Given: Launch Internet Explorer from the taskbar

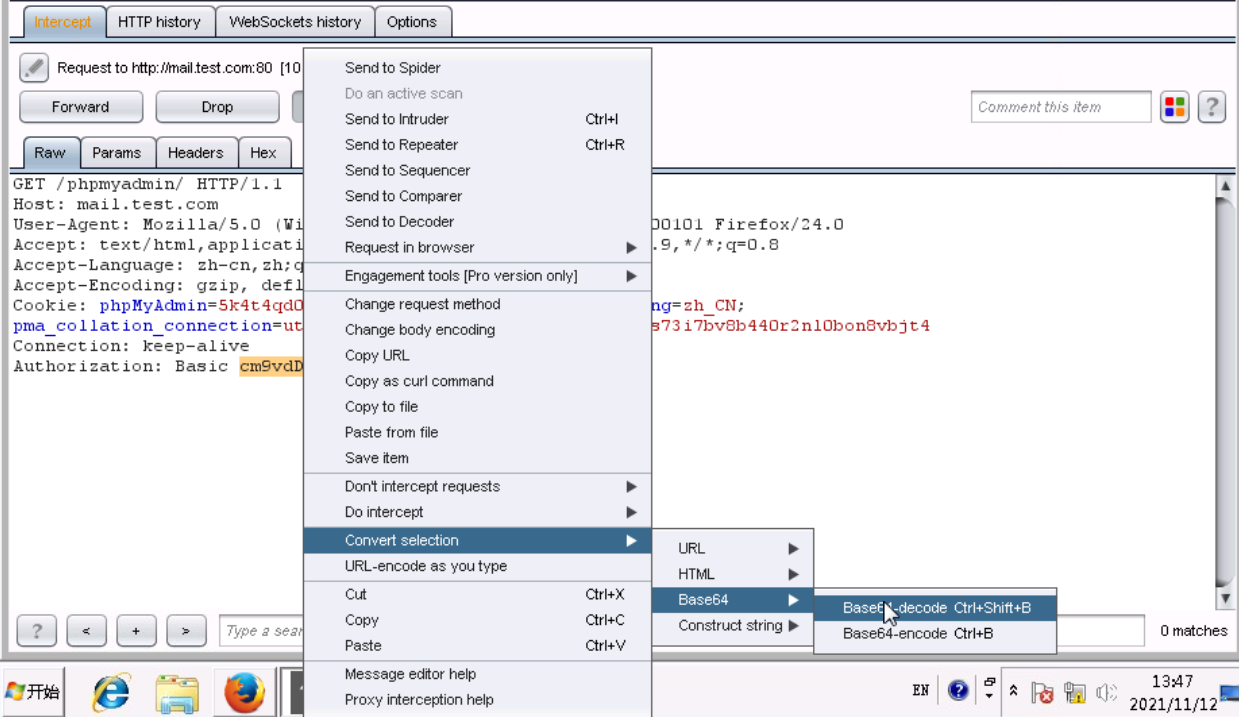Looking at the screenshot, I should (x=111, y=692).
